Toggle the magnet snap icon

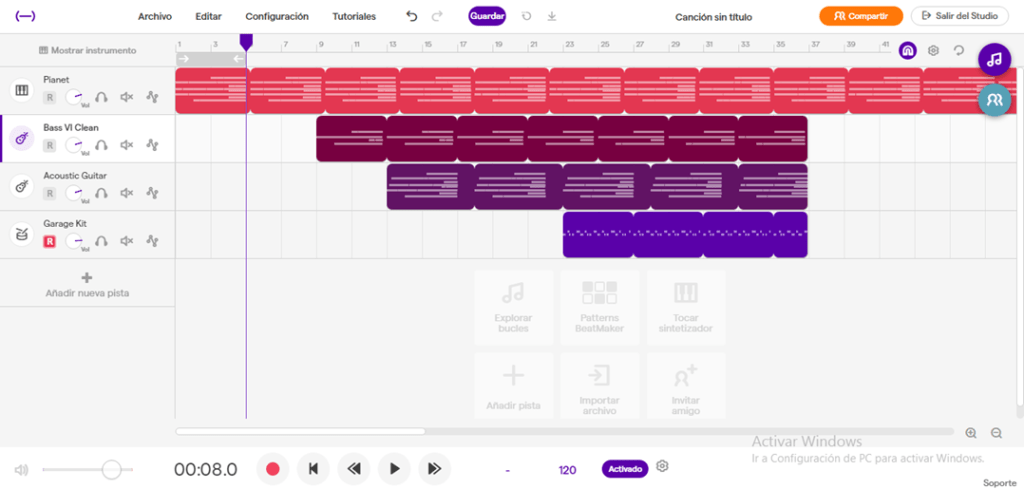click(x=907, y=50)
